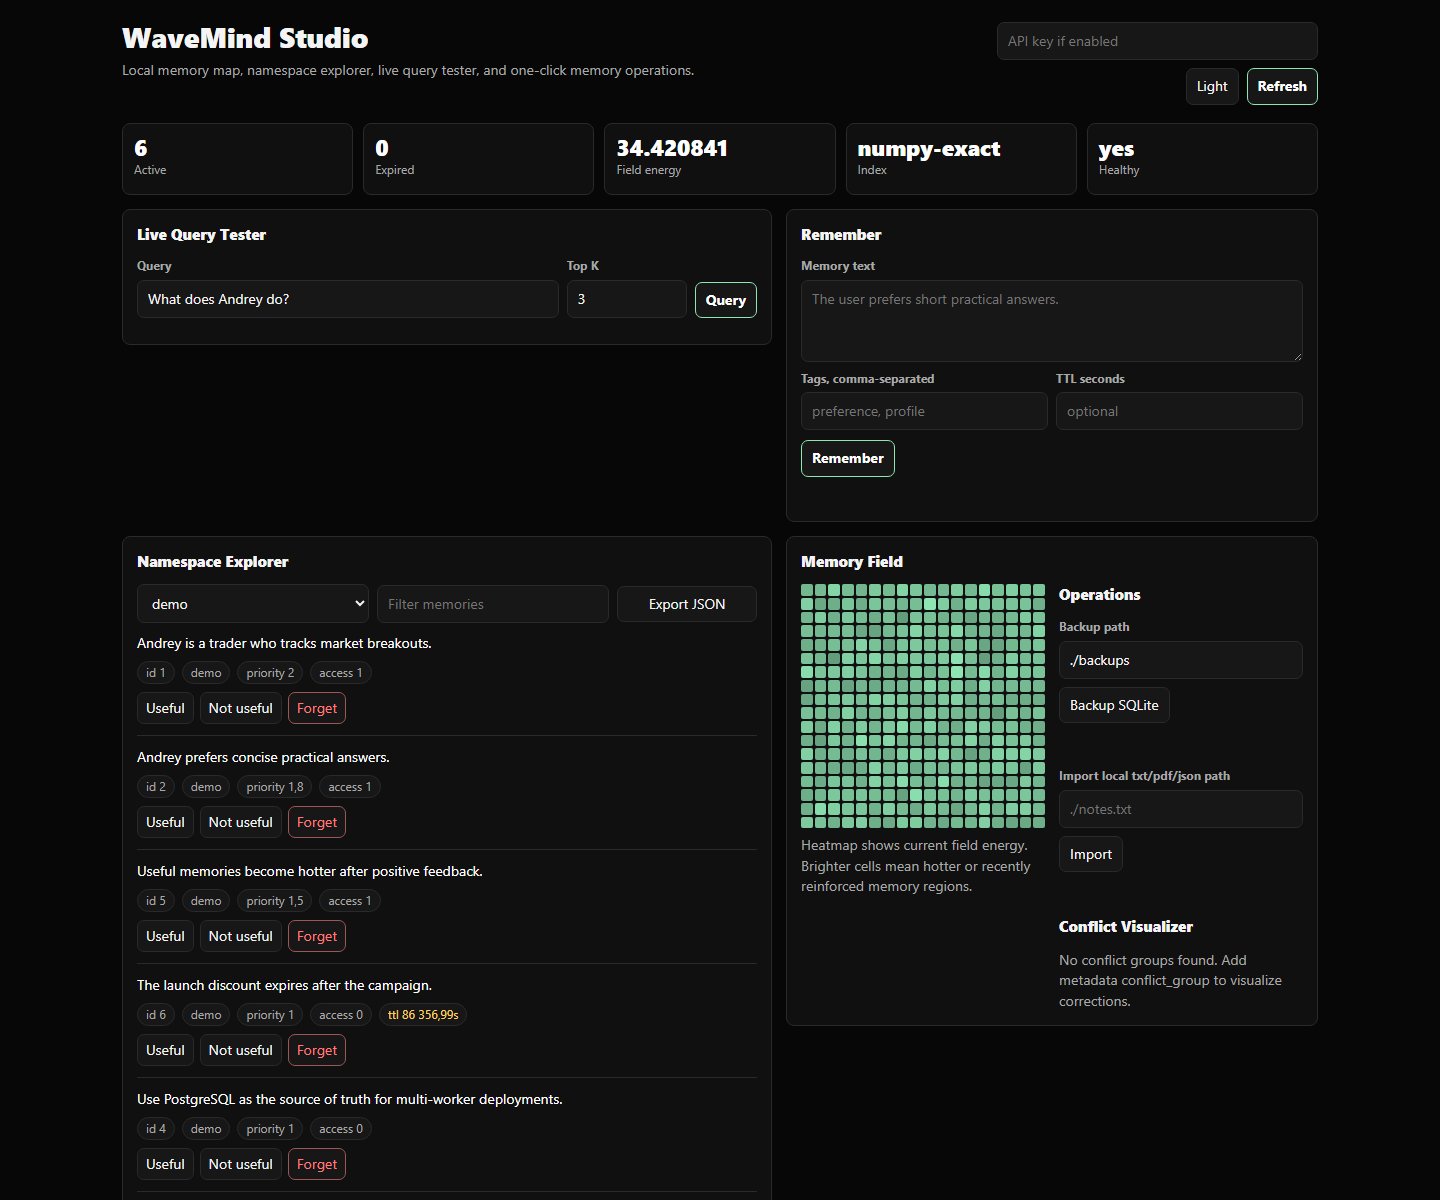The height and width of the screenshot is (1200, 1440).
Task: Mark concise answers memory Not useful
Action: tap(240, 822)
